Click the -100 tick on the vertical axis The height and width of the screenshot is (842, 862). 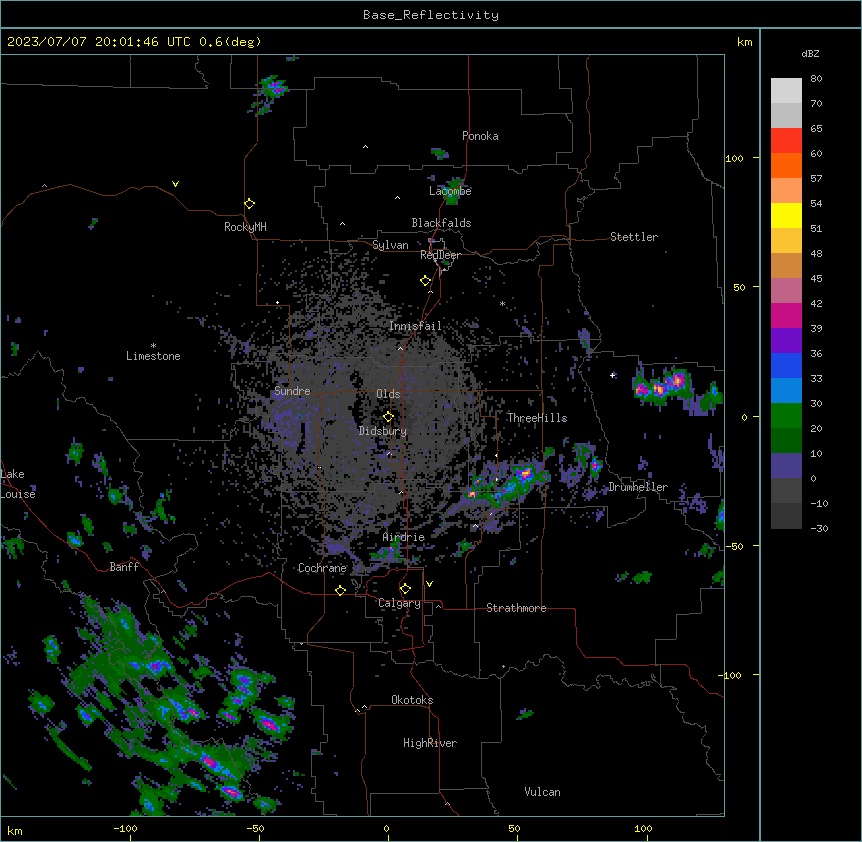click(731, 675)
